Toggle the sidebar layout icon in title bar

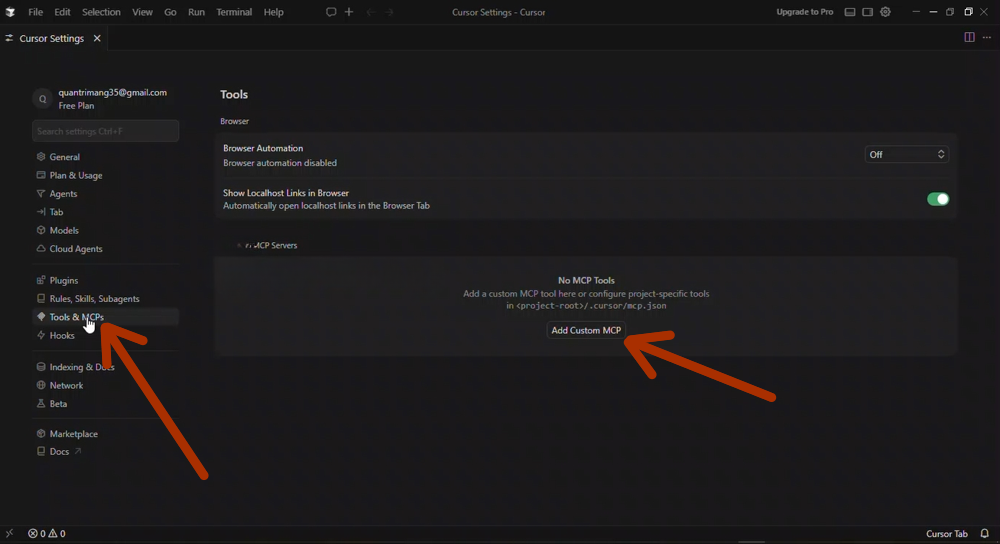[867, 12]
